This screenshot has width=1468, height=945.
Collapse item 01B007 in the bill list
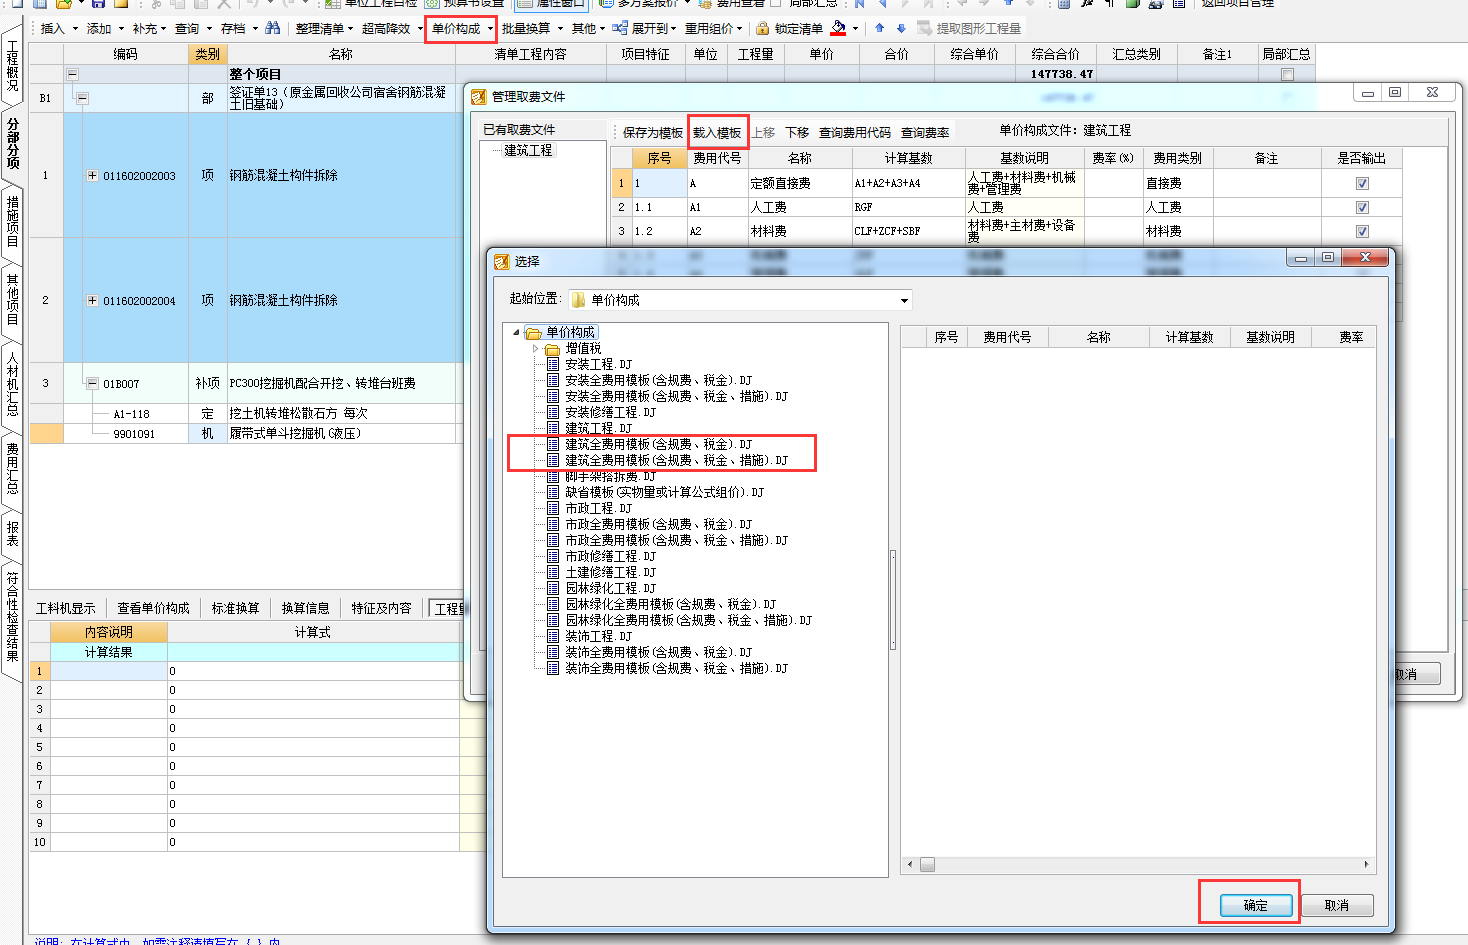pyautogui.click(x=92, y=383)
